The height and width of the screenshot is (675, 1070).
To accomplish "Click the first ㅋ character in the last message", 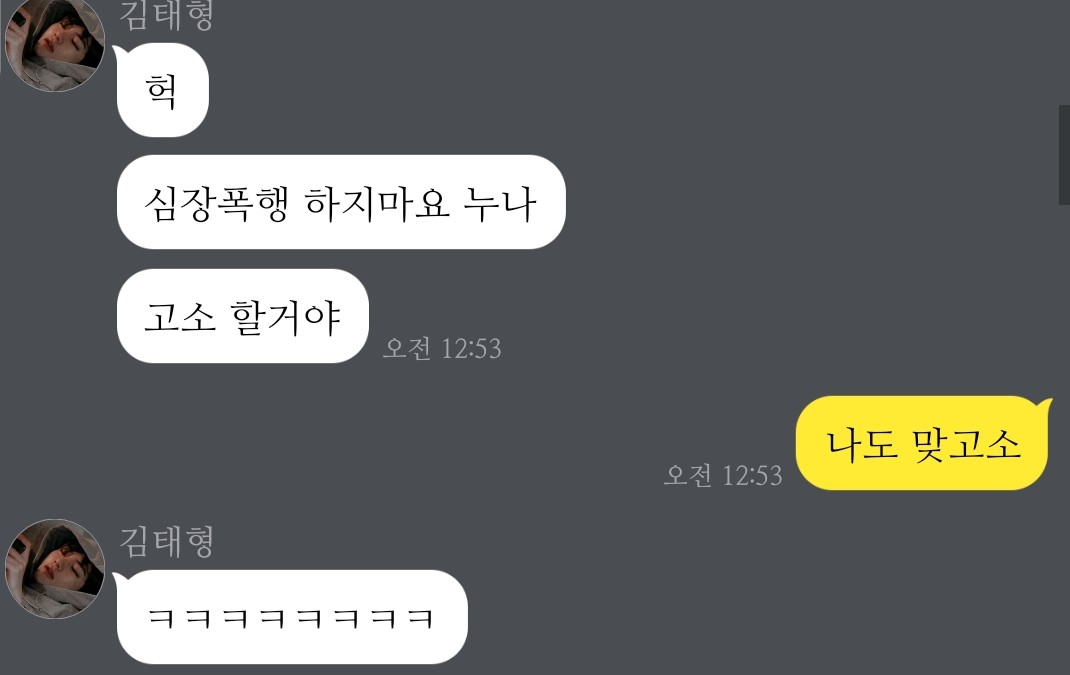I will coord(161,618).
